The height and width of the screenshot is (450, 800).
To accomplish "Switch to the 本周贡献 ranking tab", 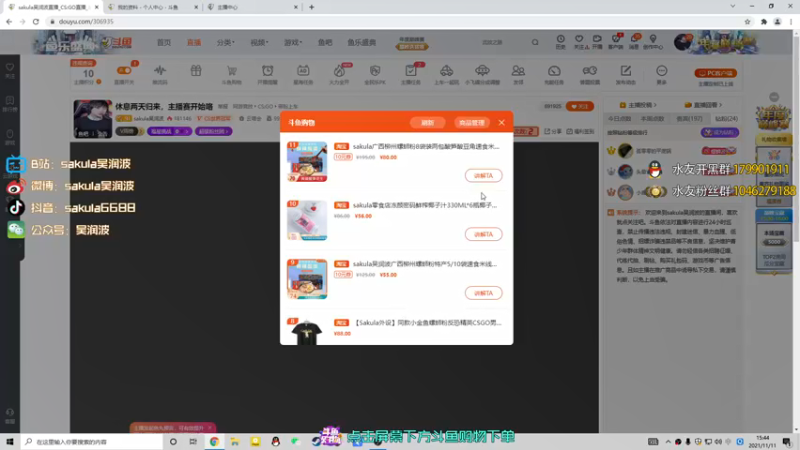I will pos(652,118).
